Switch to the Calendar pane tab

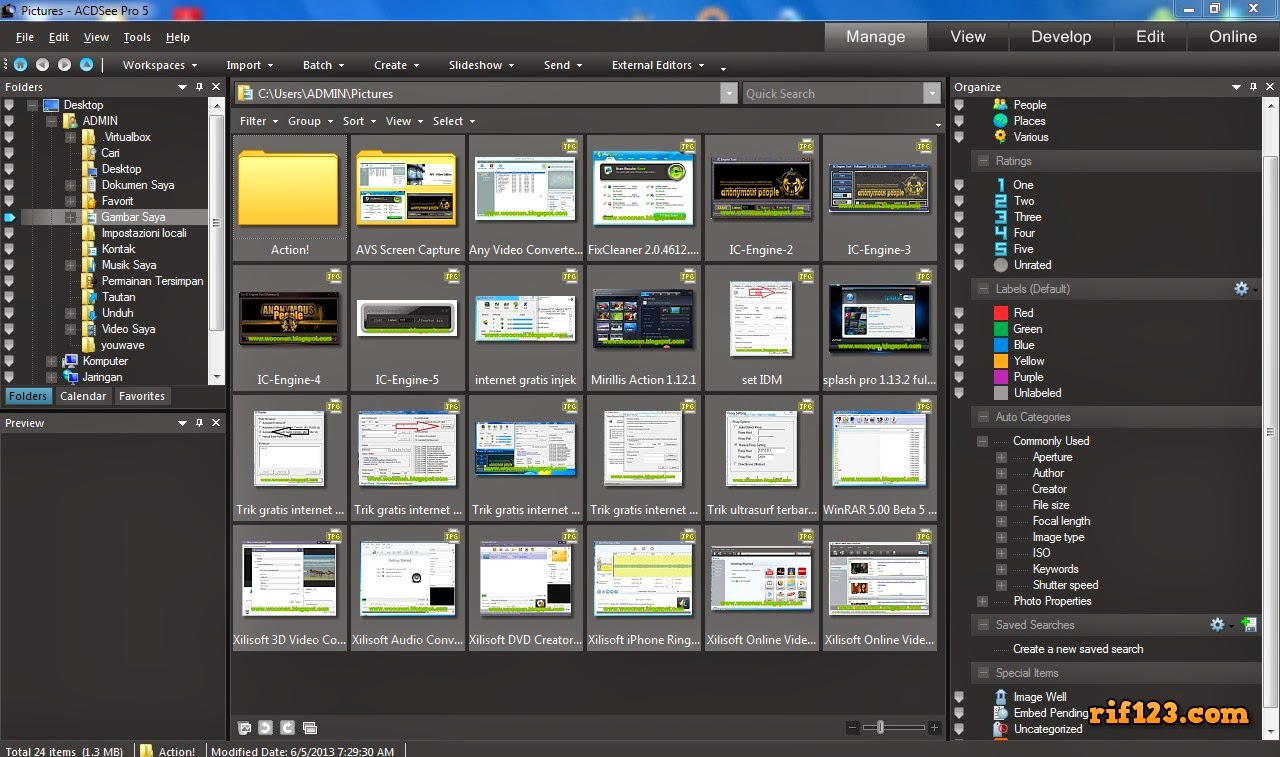[x=83, y=396]
